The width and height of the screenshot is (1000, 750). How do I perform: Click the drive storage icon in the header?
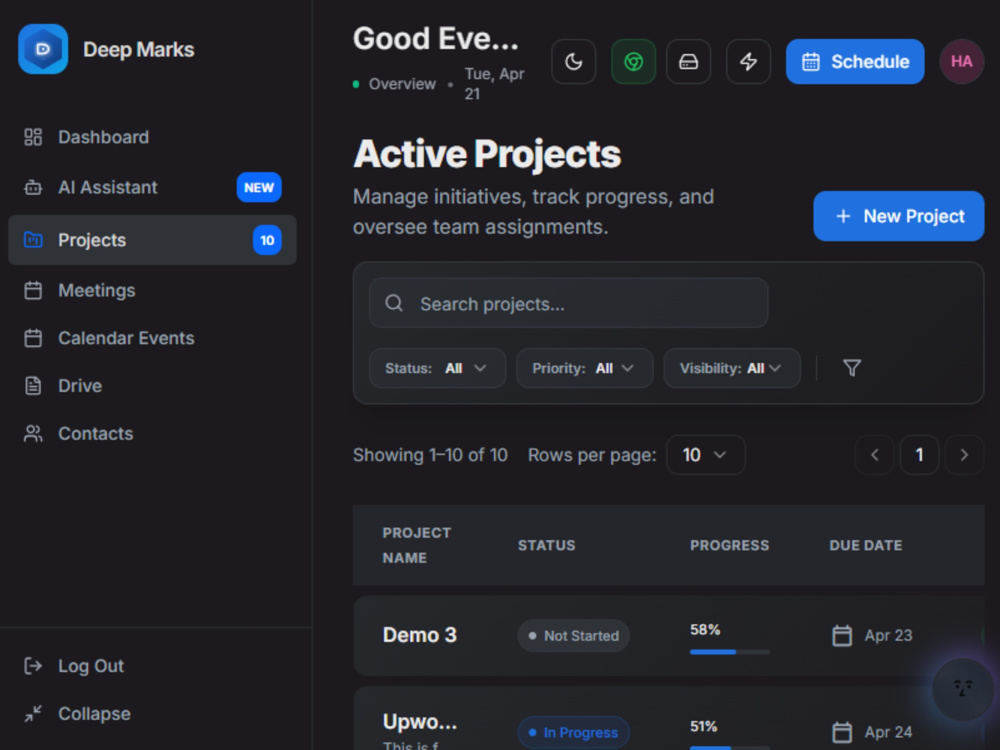(x=688, y=62)
